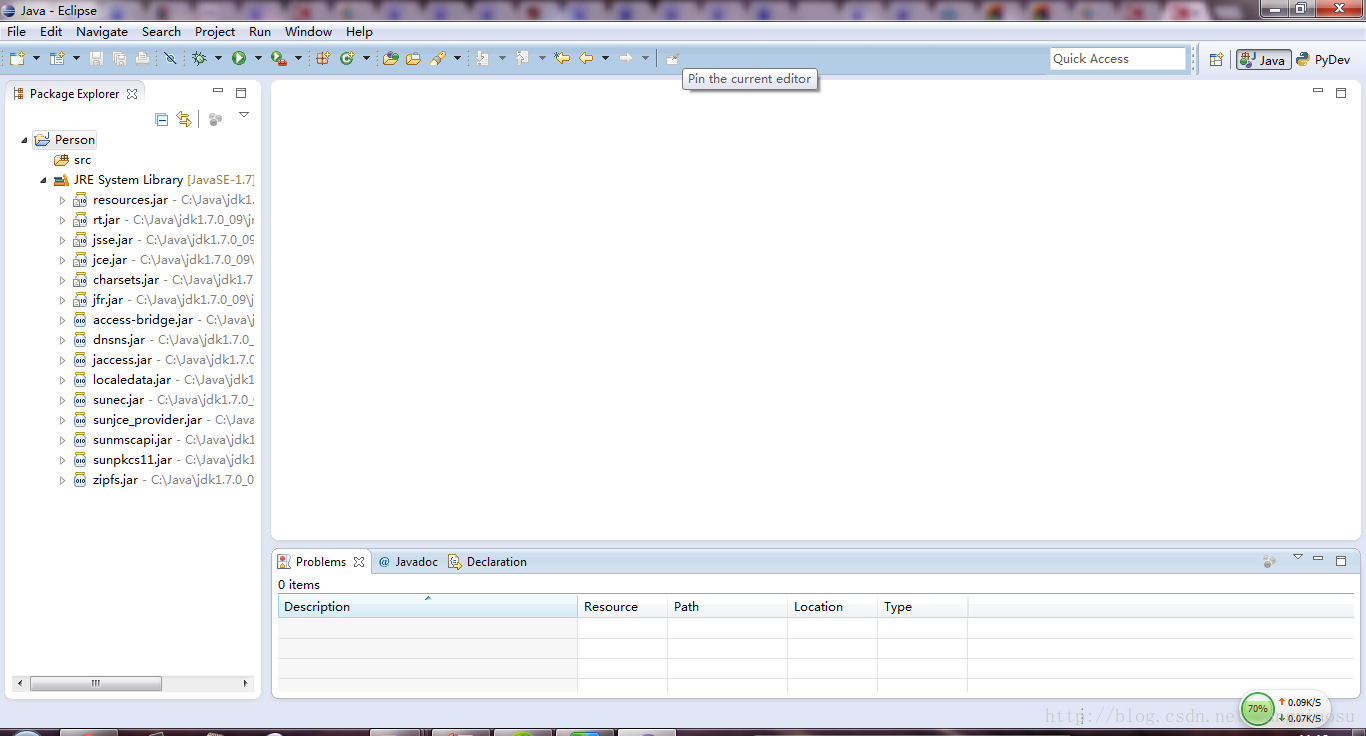The height and width of the screenshot is (736, 1366).
Task: Navigate Back with the left arrow
Action: point(586,59)
